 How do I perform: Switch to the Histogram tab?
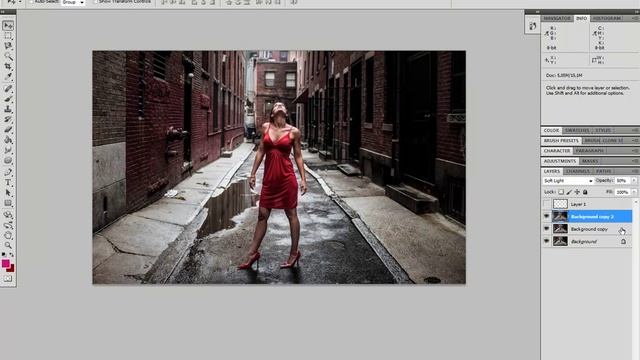(607, 18)
